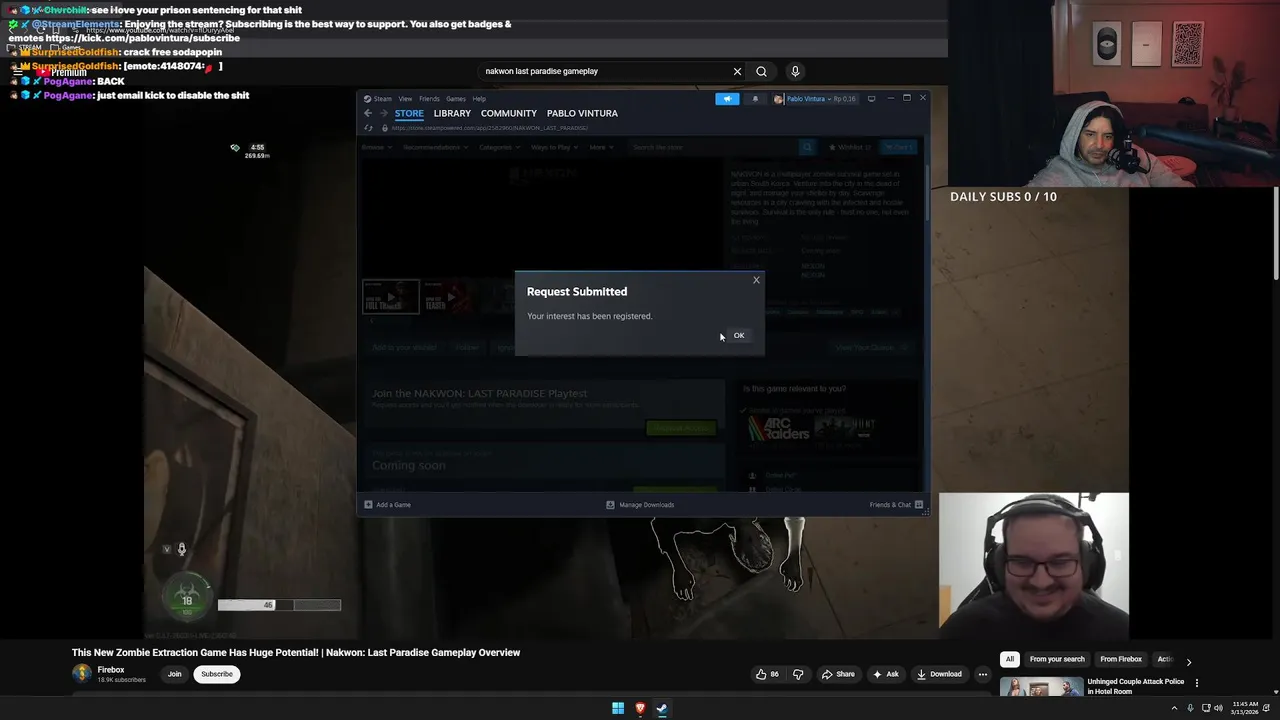Open options for the Unhinged Couple video
This screenshot has width=1280, height=720.
click(x=1197, y=683)
